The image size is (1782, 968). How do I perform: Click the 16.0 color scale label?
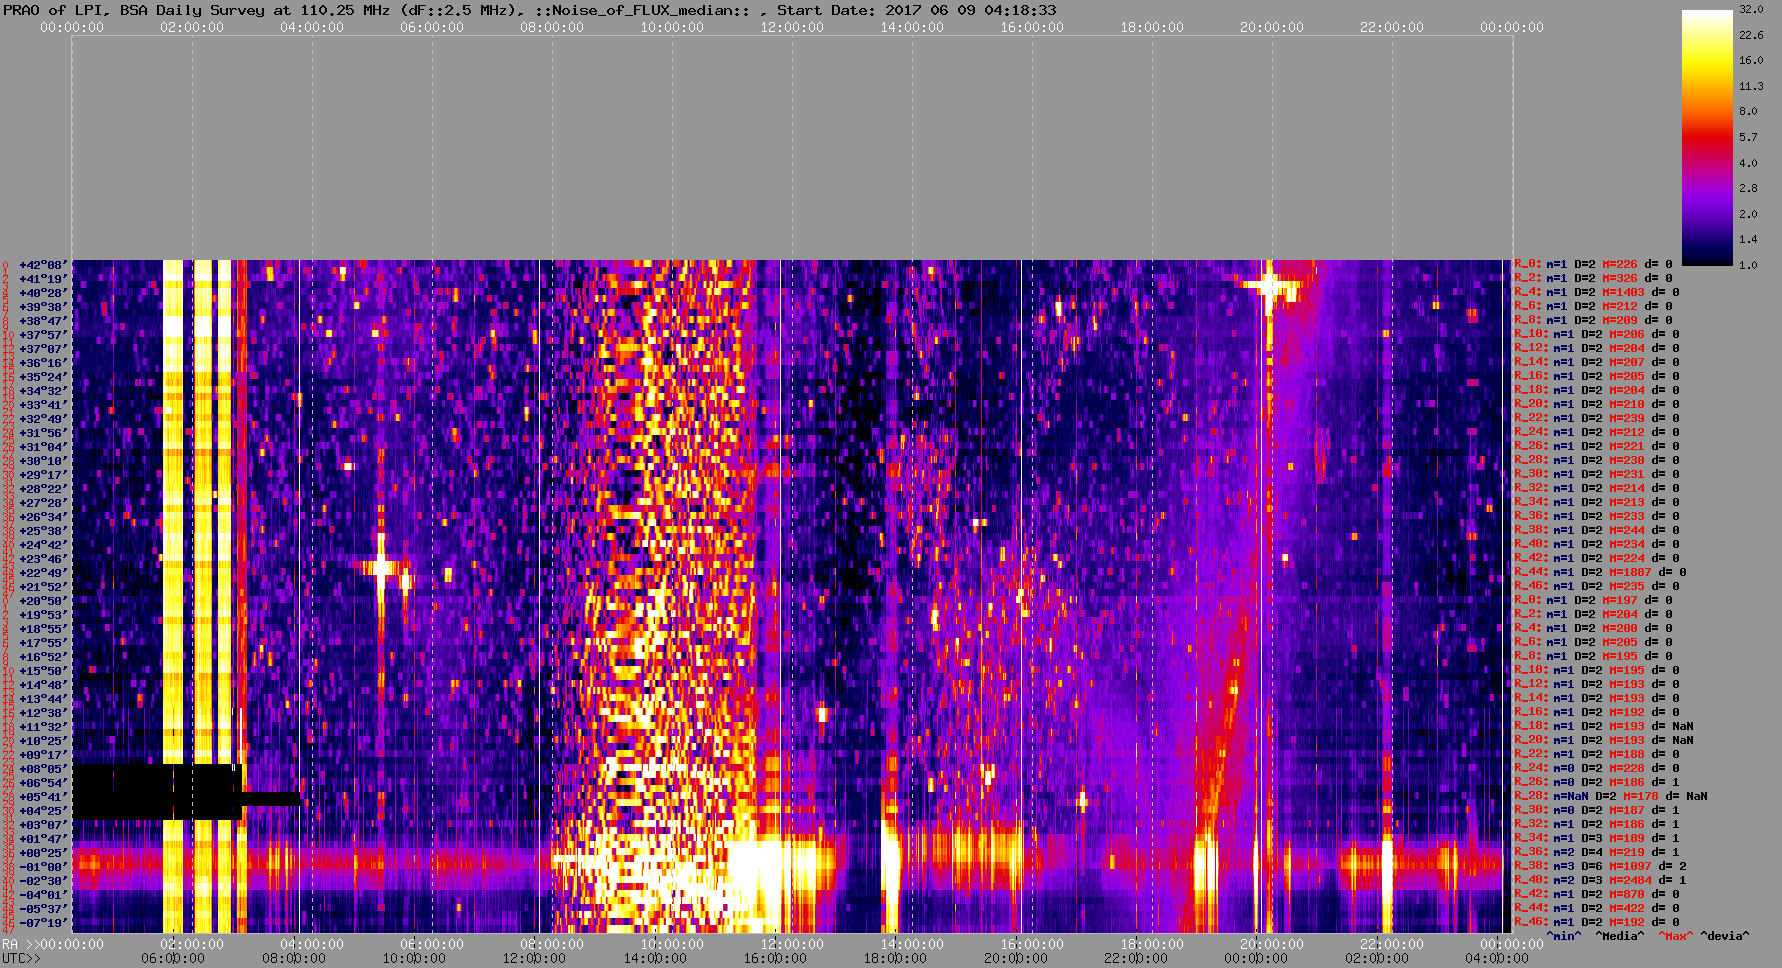click(x=1750, y=60)
